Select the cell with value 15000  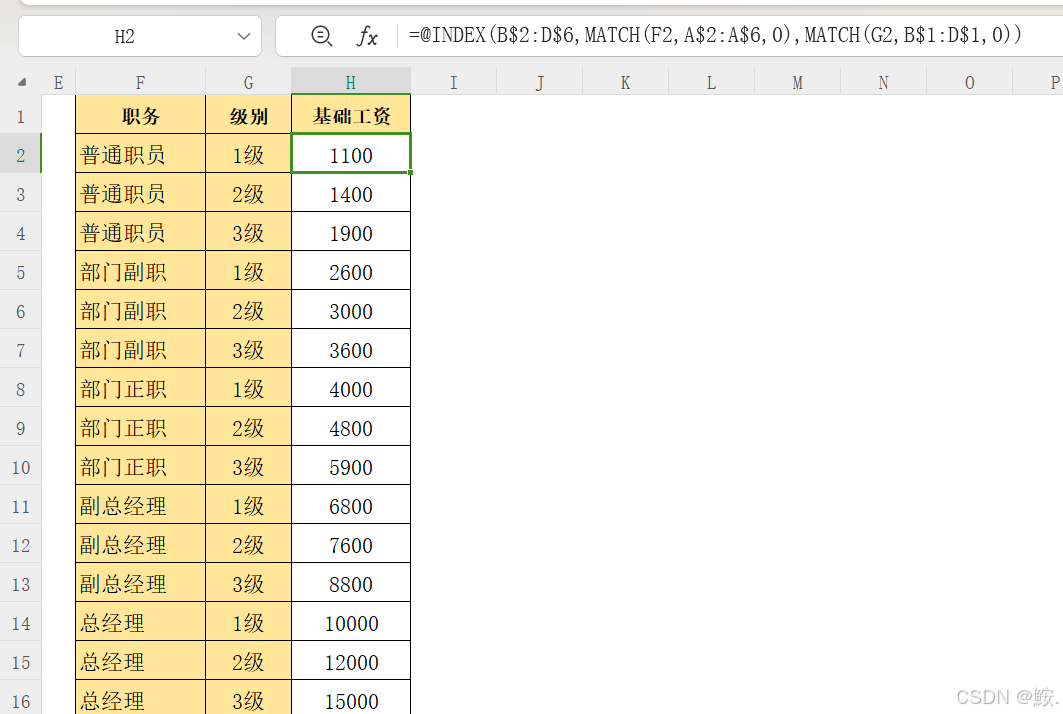click(351, 698)
